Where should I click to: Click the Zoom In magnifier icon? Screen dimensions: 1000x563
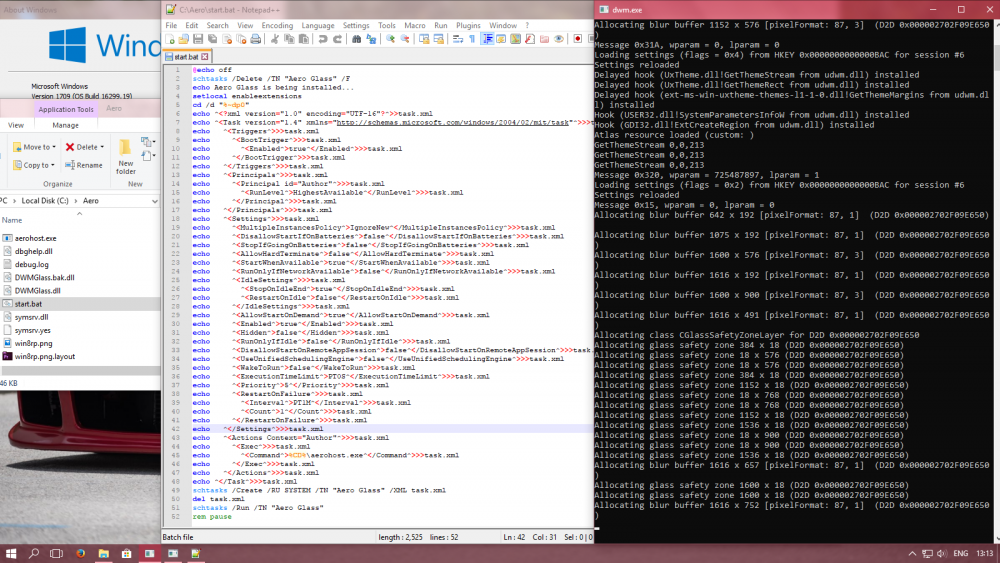coord(392,39)
